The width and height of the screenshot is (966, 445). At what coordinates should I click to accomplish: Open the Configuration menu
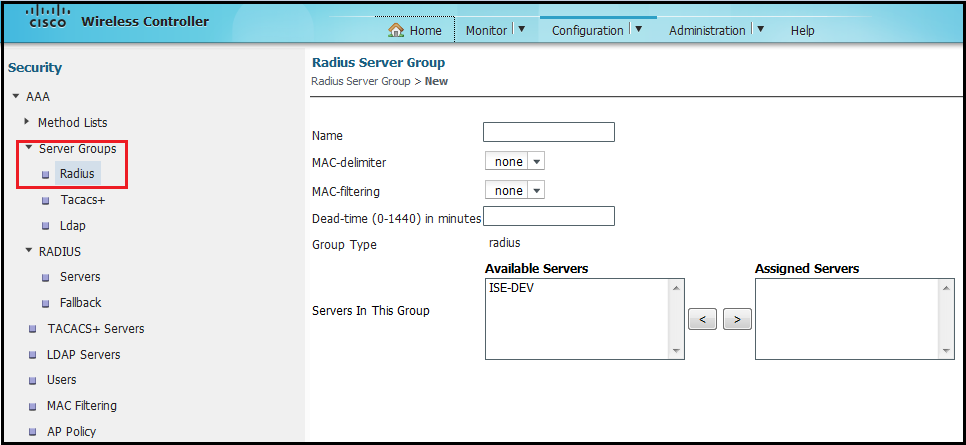point(596,30)
